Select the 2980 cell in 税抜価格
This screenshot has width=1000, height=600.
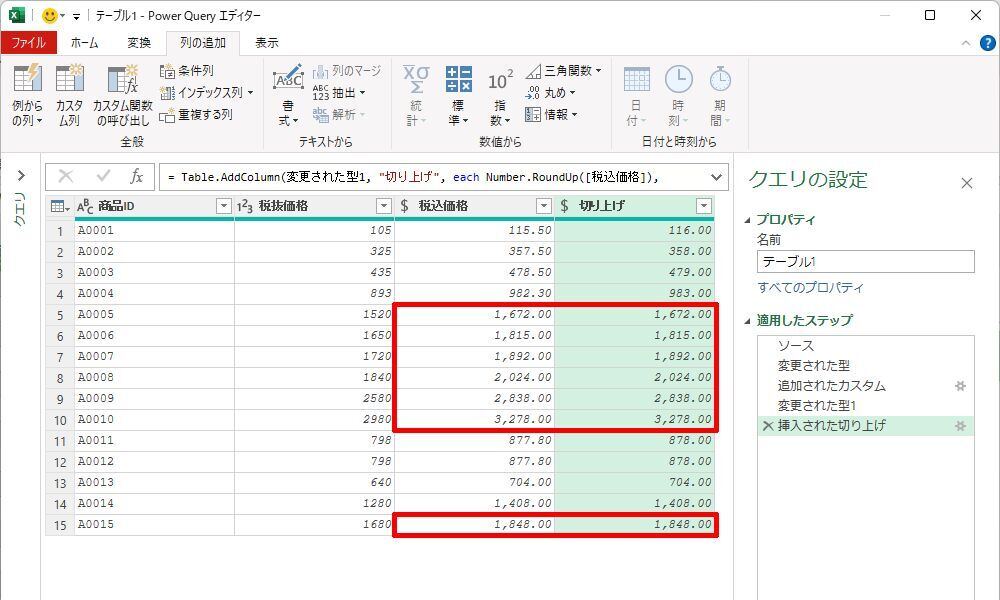[314, 420]
